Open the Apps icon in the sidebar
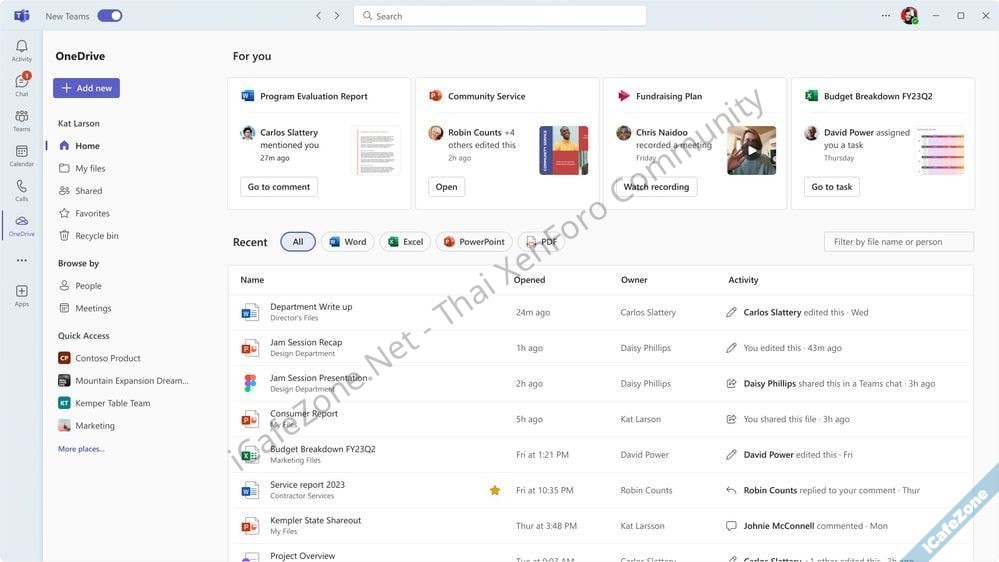The image size is (999, 562). pyautogui.click(x=21, y=294)
